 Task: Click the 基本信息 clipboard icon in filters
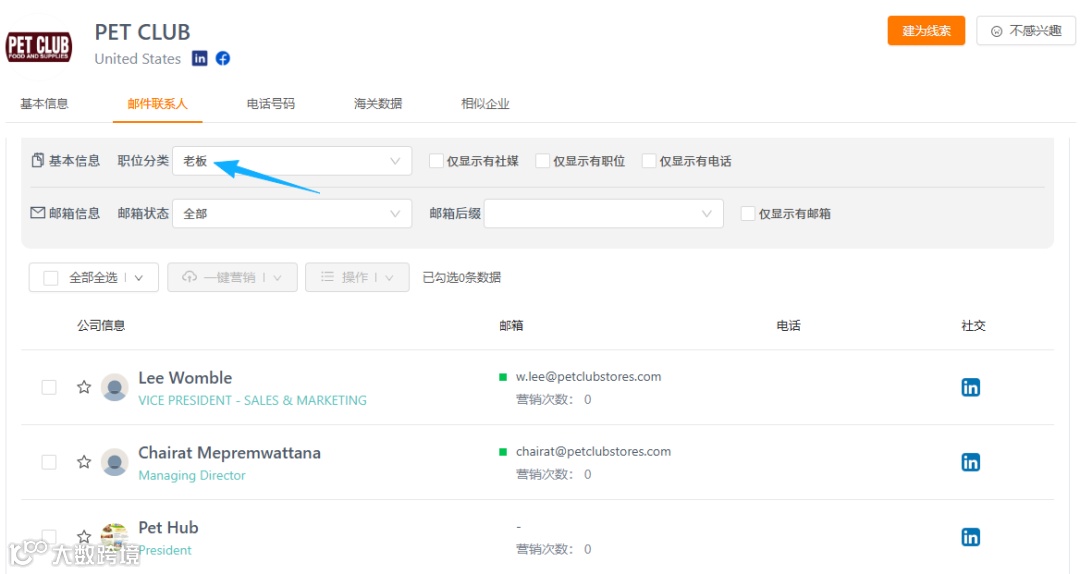click(38, 161)
